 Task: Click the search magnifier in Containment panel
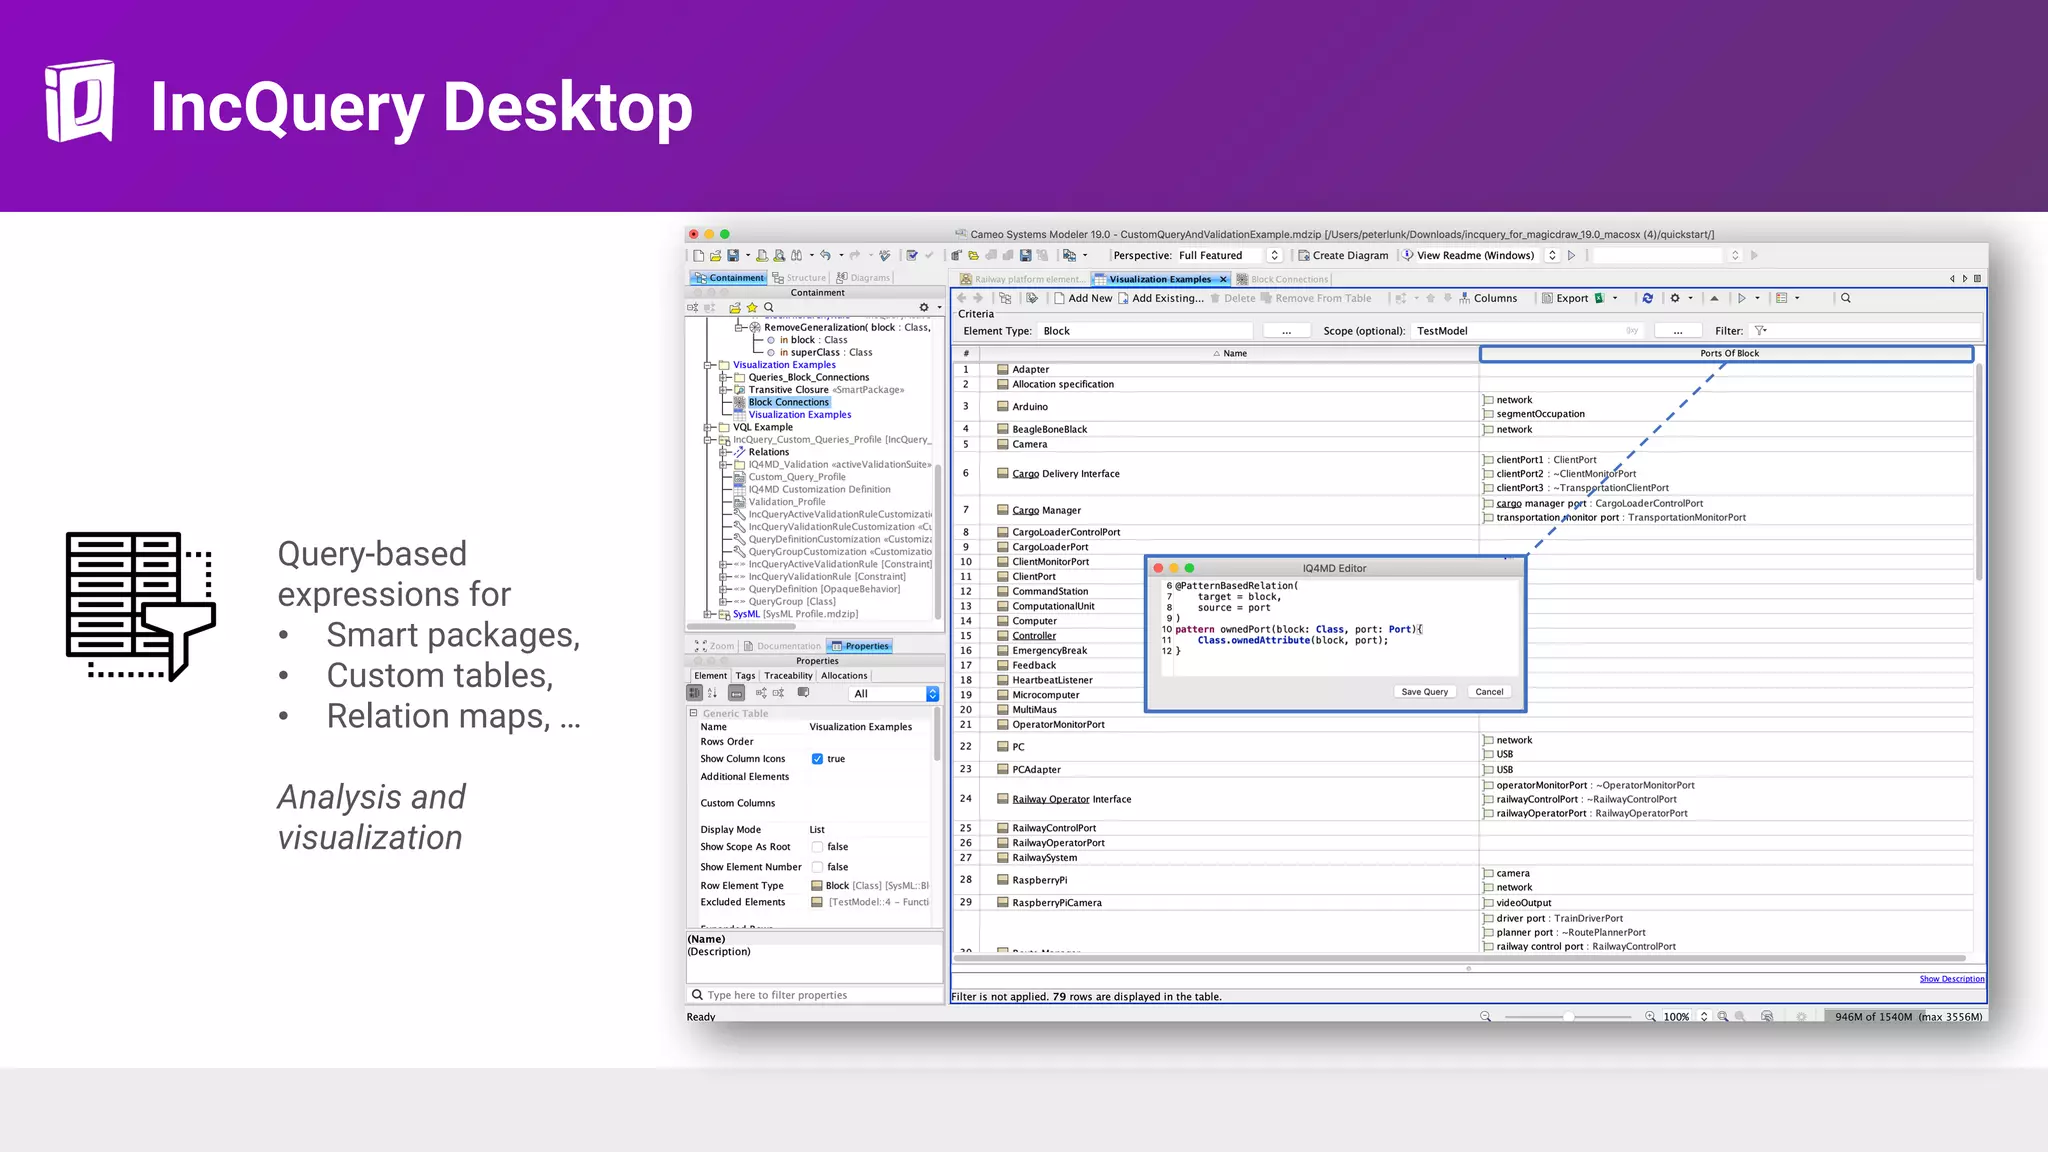coord(769,308)
